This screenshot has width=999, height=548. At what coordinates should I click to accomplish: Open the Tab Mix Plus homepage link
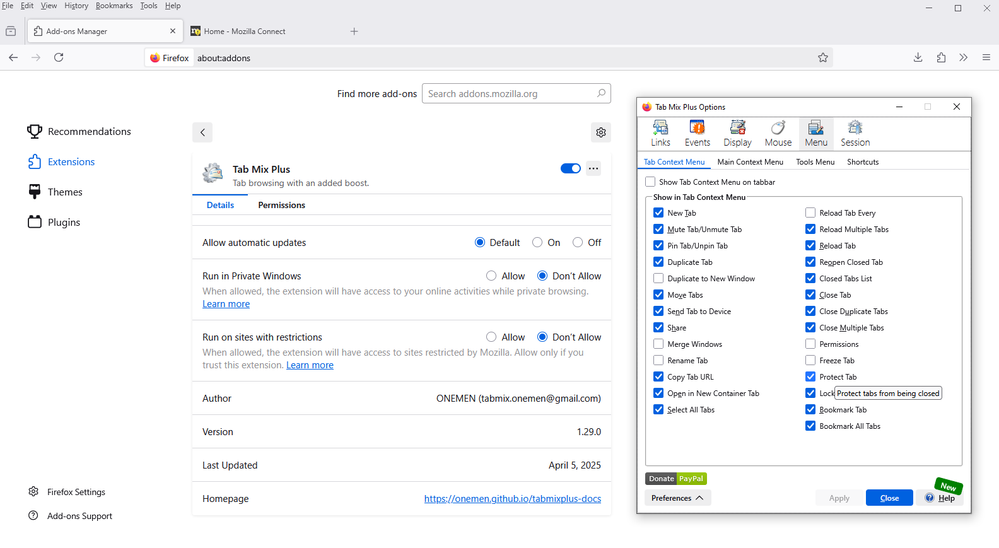coord(512,499)
